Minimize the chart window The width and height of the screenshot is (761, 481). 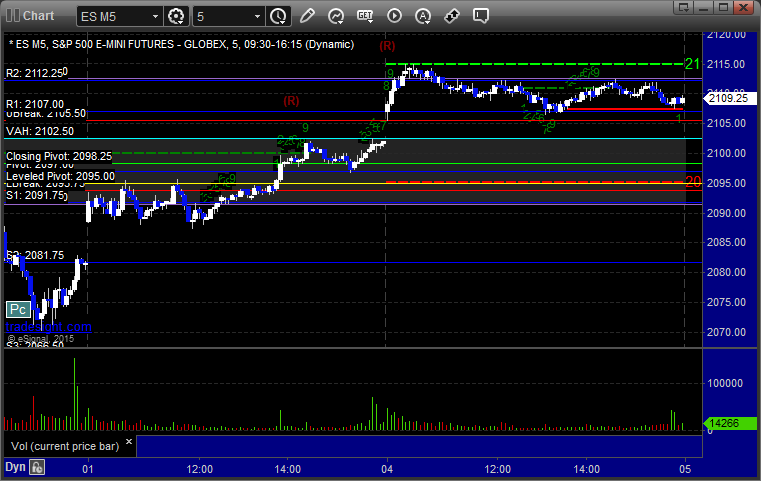tap(704, 7)
